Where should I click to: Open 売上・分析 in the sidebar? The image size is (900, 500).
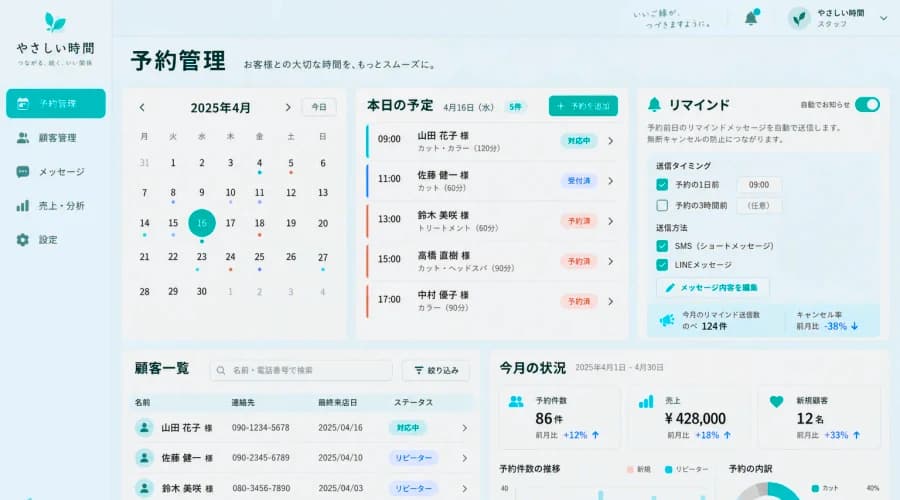tap(56, 206)
